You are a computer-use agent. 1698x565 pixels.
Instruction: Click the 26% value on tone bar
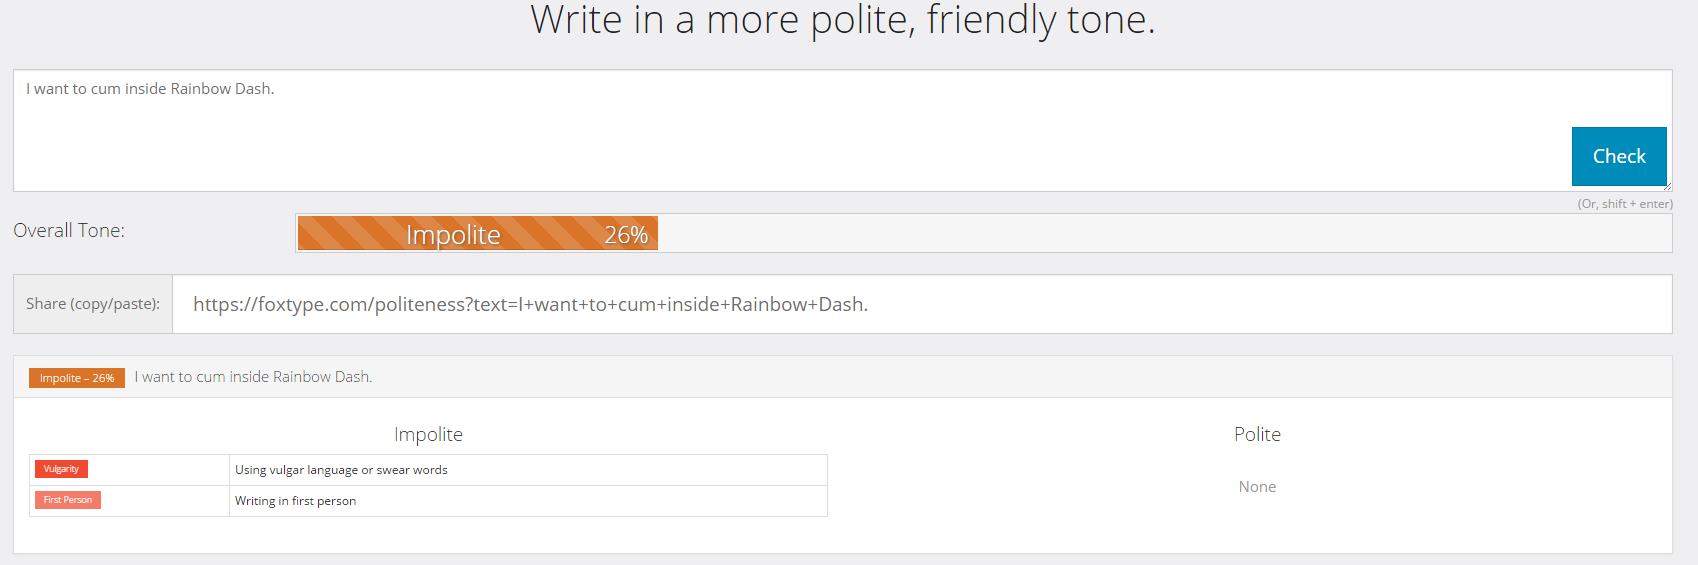(626, 235)
